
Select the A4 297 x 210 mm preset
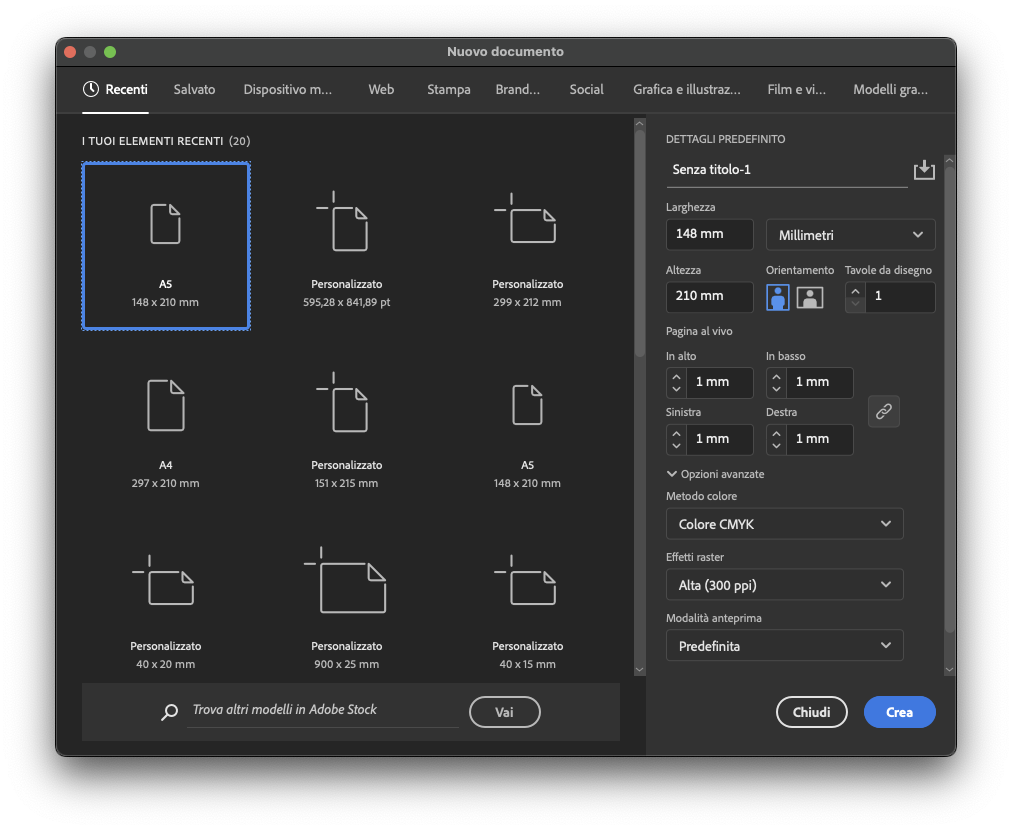[x=166, y=430]
